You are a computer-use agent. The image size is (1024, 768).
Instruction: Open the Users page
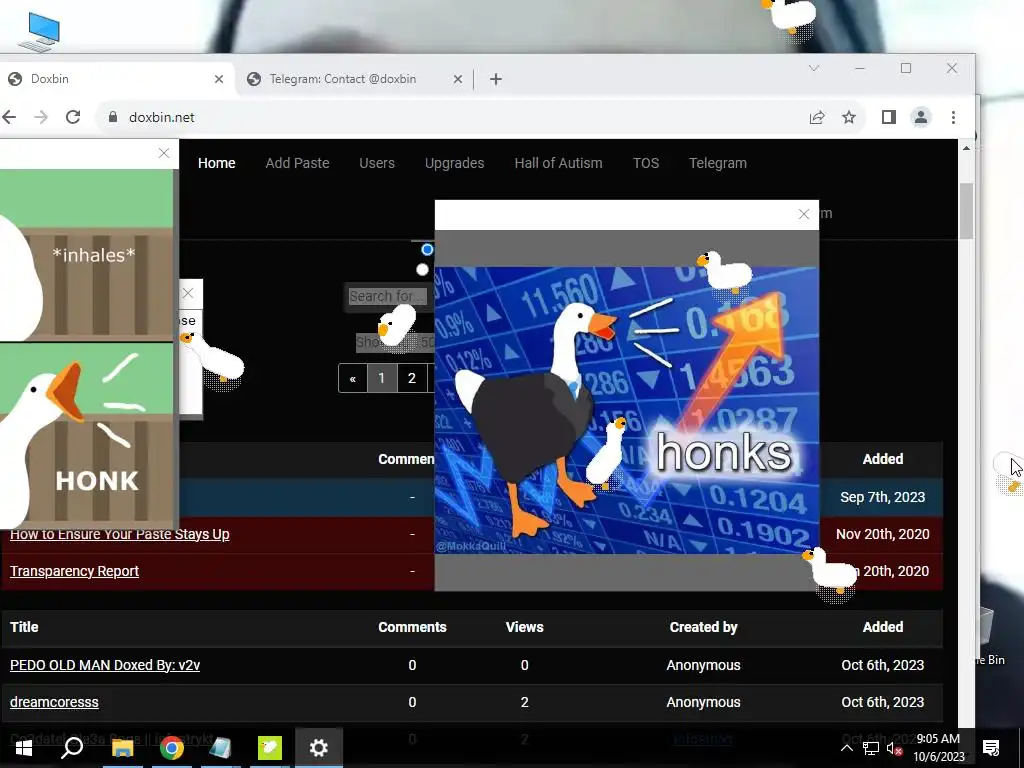click(x=377, y=163)
